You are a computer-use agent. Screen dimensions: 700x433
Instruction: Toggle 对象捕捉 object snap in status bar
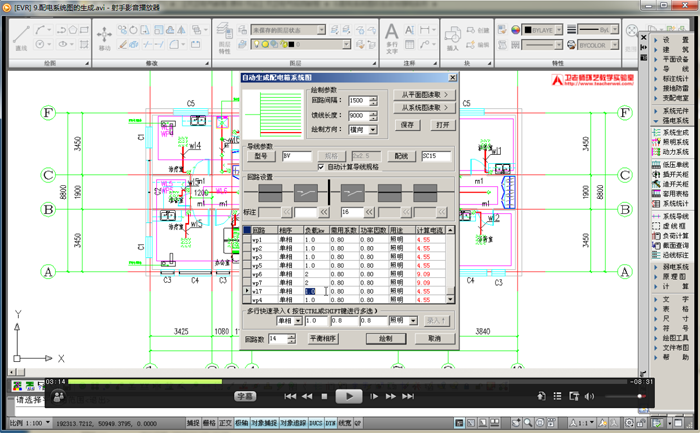(x=264, y=423)
